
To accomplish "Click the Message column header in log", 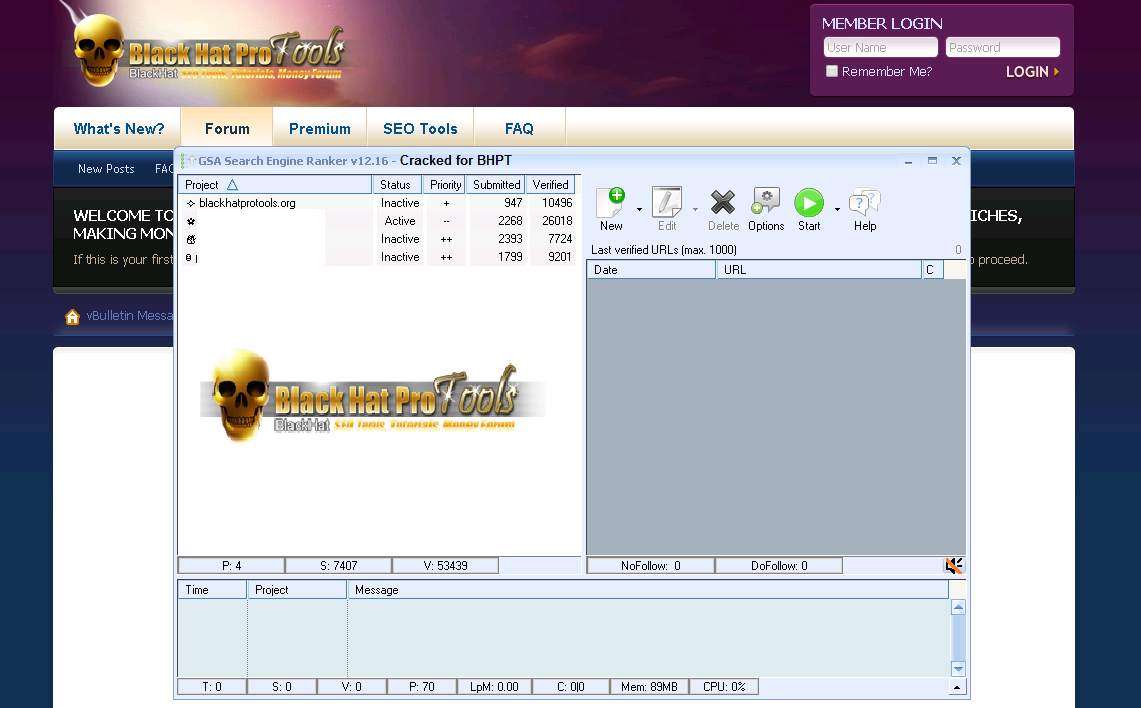I will tap(648, 590).
